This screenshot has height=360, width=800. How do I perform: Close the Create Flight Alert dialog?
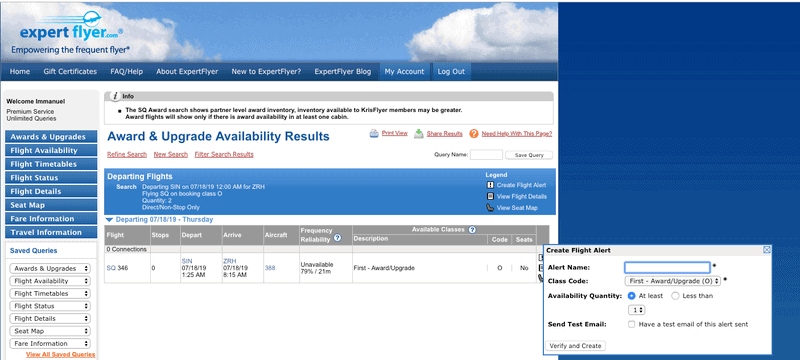[x=766, y=250]
